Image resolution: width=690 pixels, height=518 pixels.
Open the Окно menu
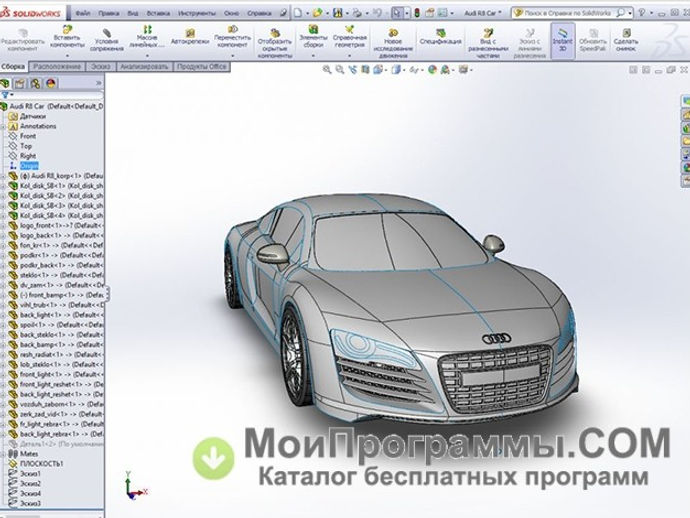(231, 13)
